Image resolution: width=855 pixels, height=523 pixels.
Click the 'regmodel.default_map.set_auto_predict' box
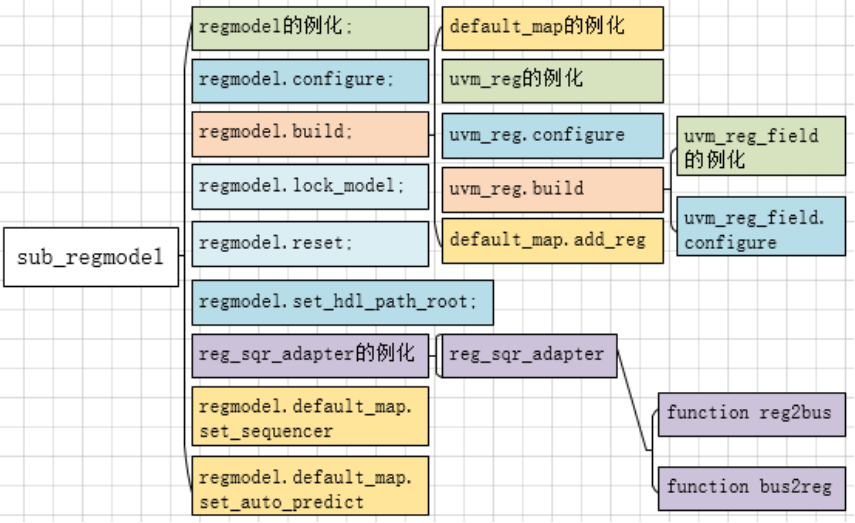(x=310, y=486)
